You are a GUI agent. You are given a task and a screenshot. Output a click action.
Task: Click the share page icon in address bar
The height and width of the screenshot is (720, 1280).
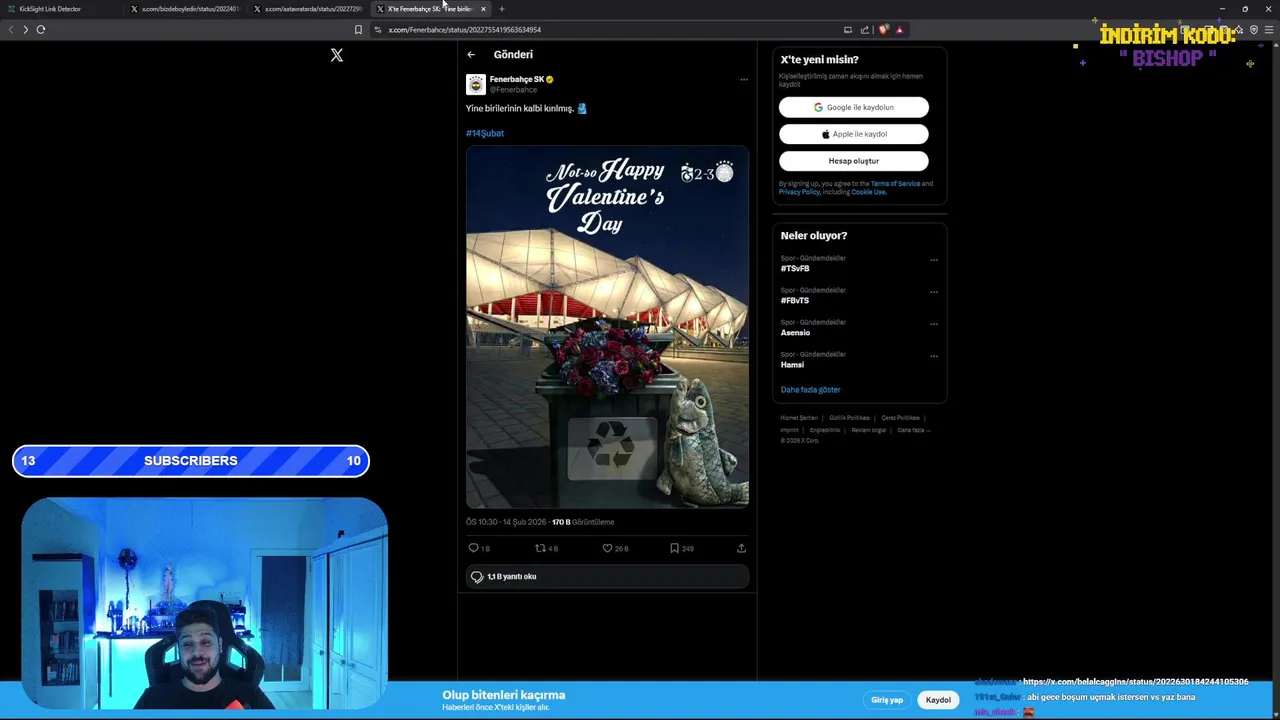(865, 30)
